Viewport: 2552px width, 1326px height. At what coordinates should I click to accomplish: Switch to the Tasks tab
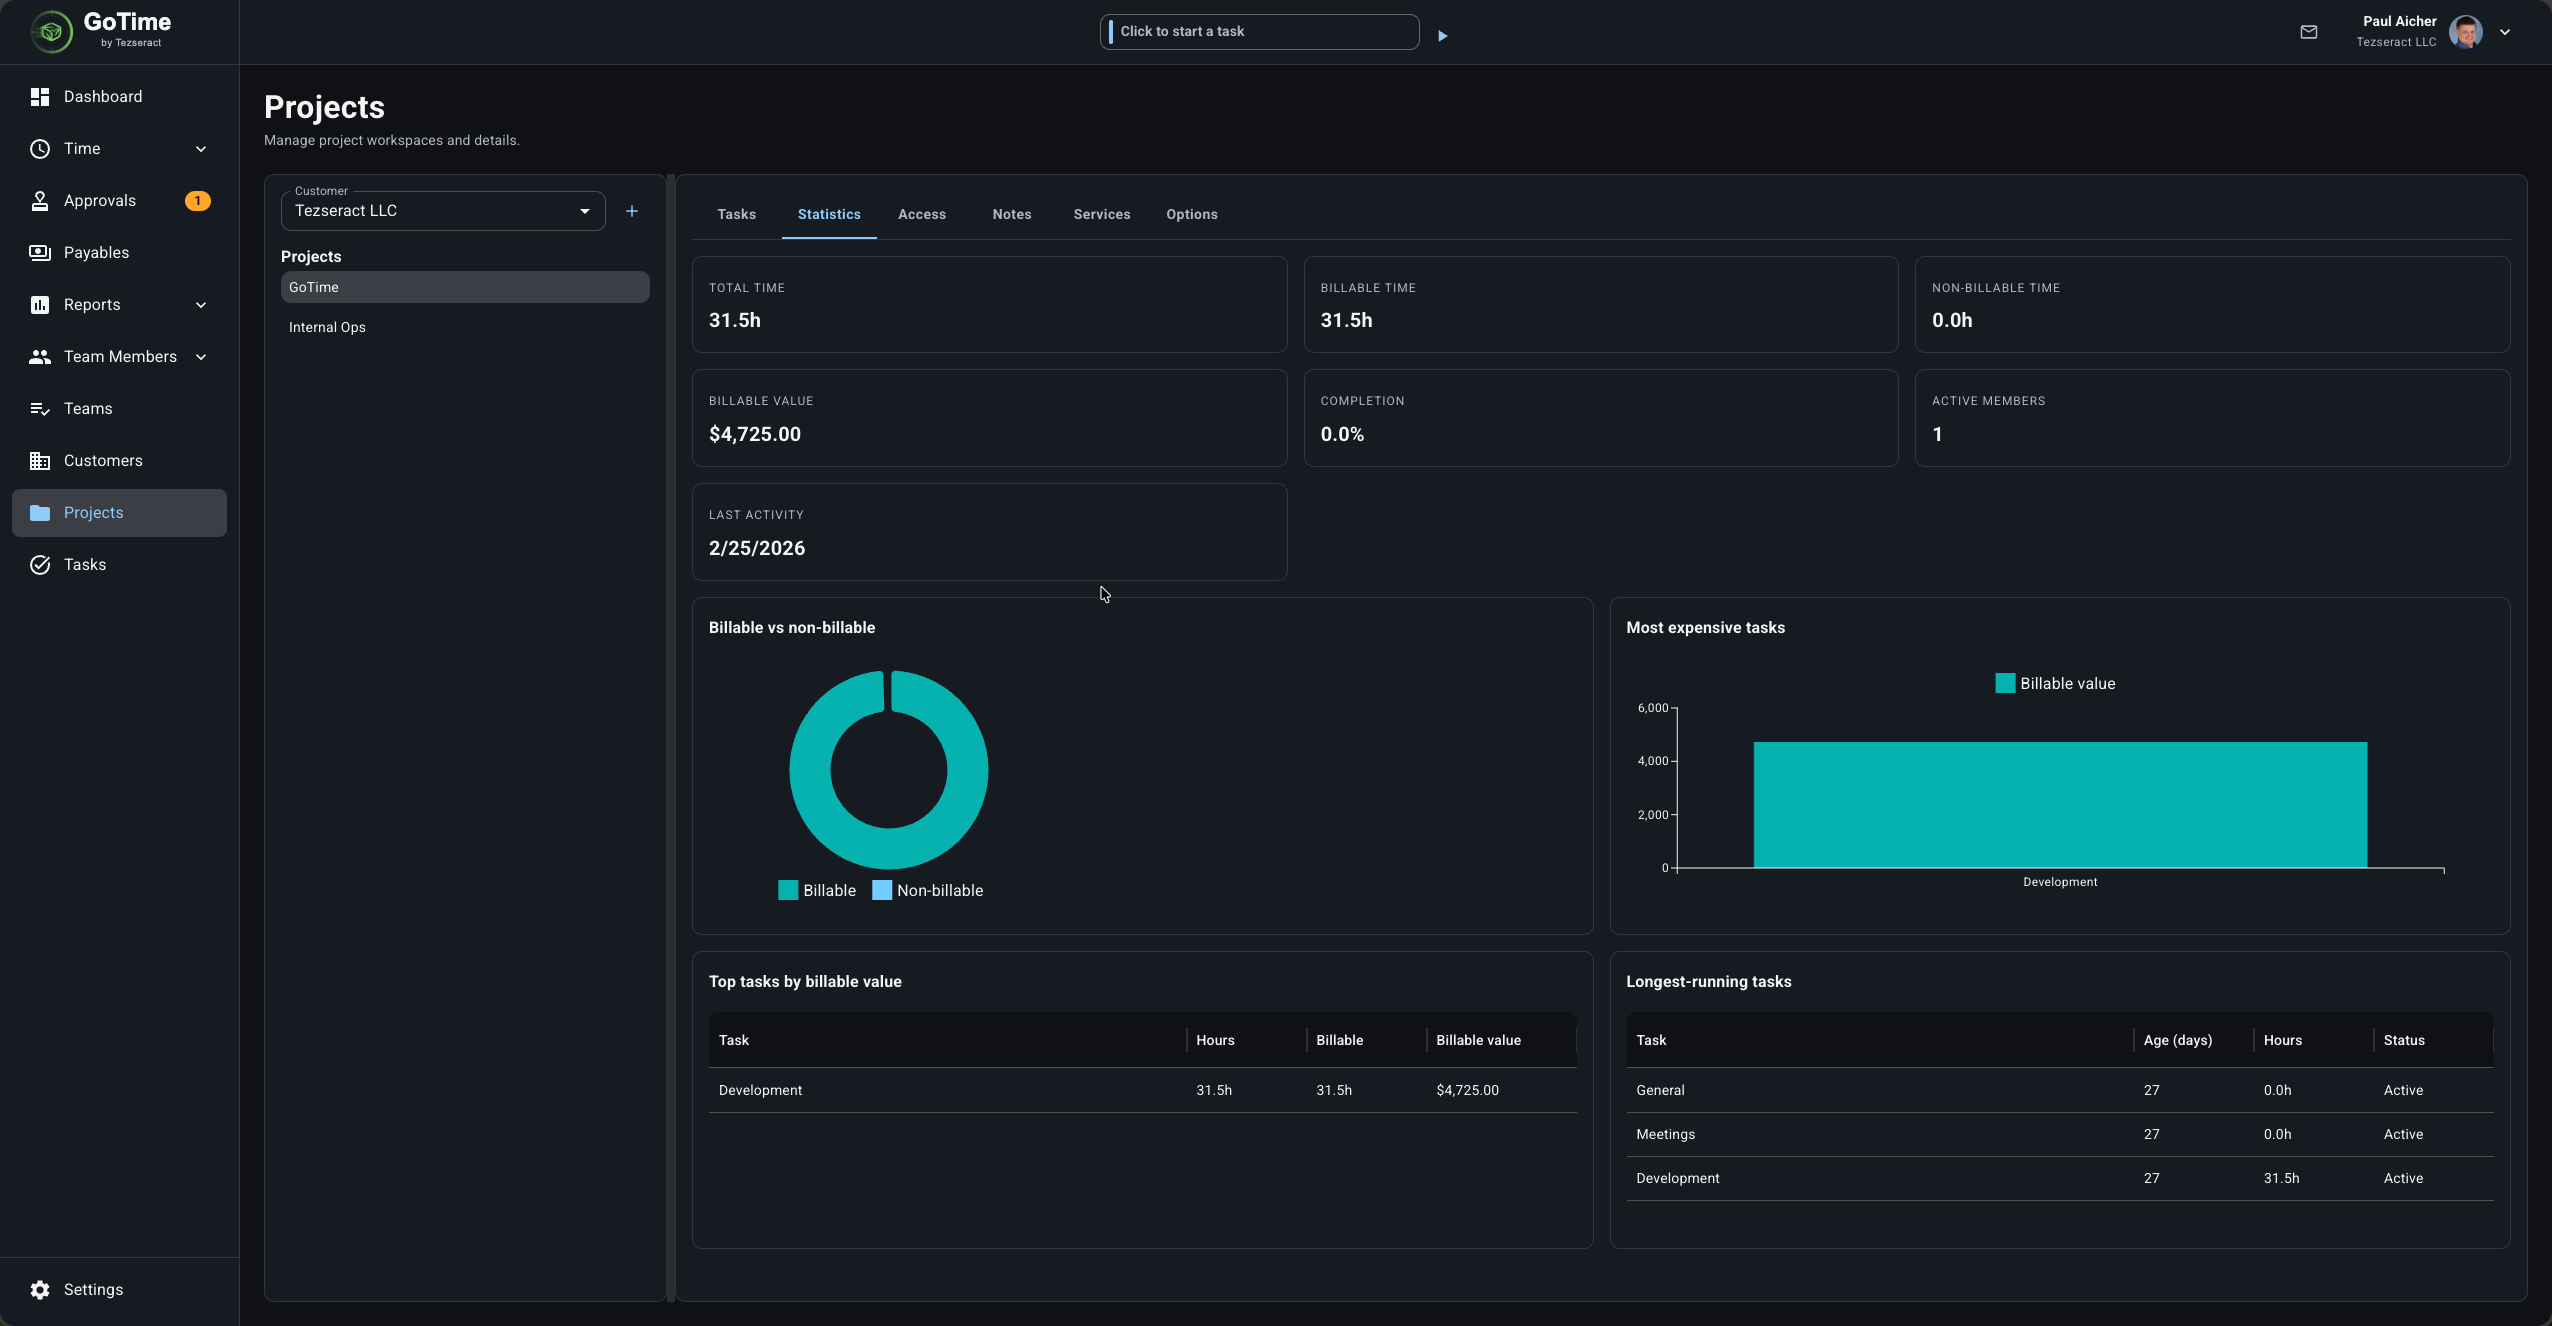737,214
